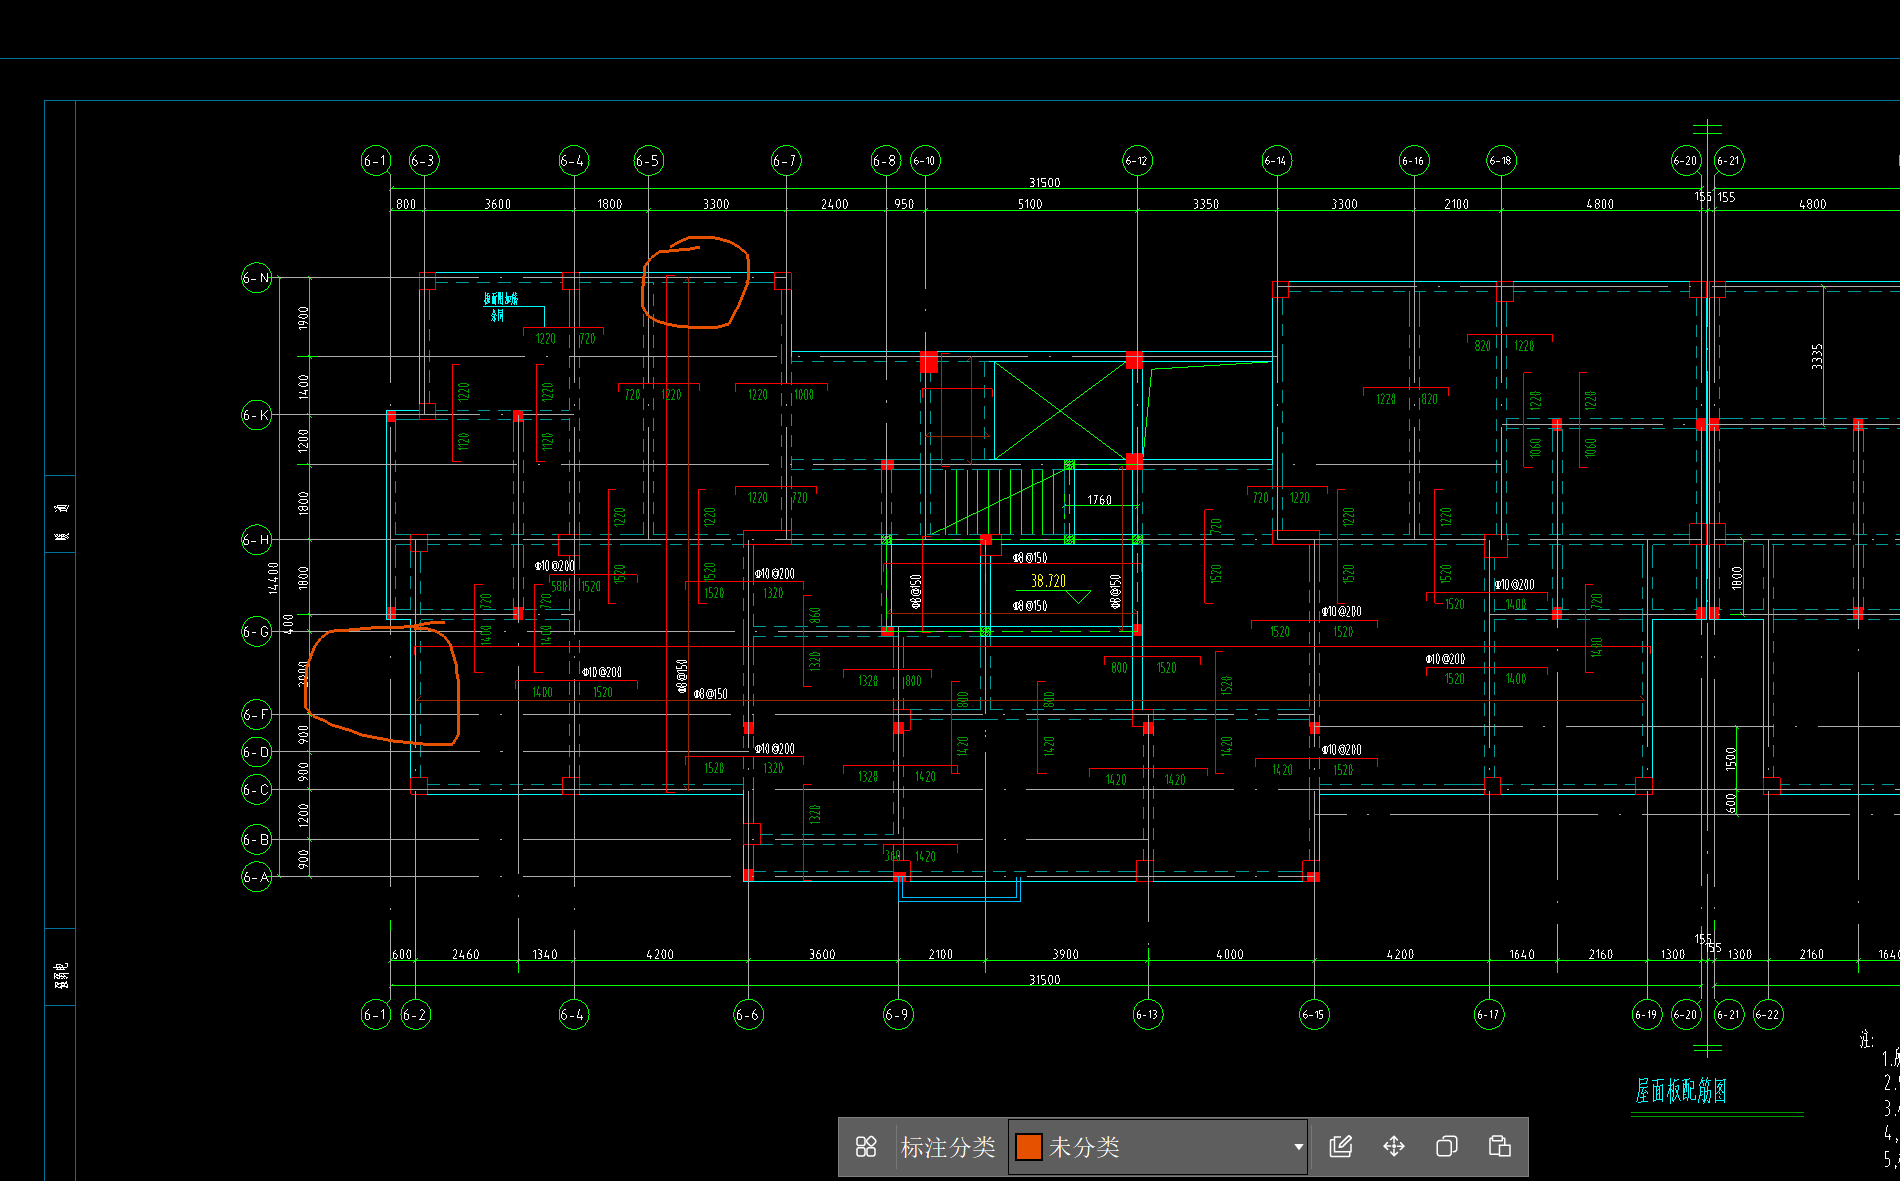1900x1181 pixels.
Task: Select the 1340 dimension text
Action: tap(545, 955)
